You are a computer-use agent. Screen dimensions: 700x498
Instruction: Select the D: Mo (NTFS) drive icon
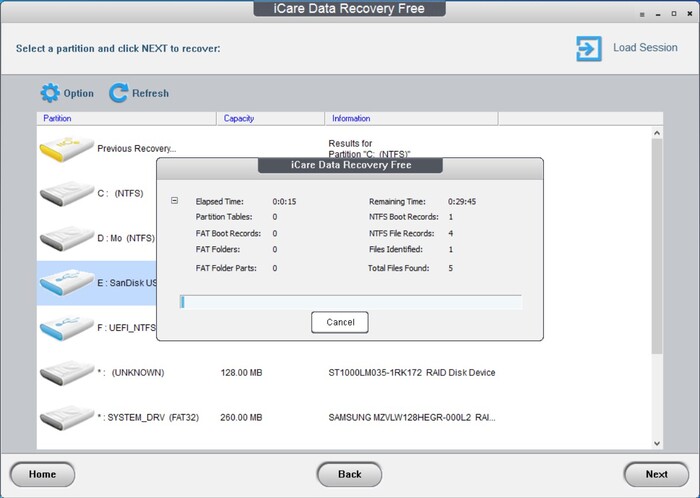pos(67,238)
